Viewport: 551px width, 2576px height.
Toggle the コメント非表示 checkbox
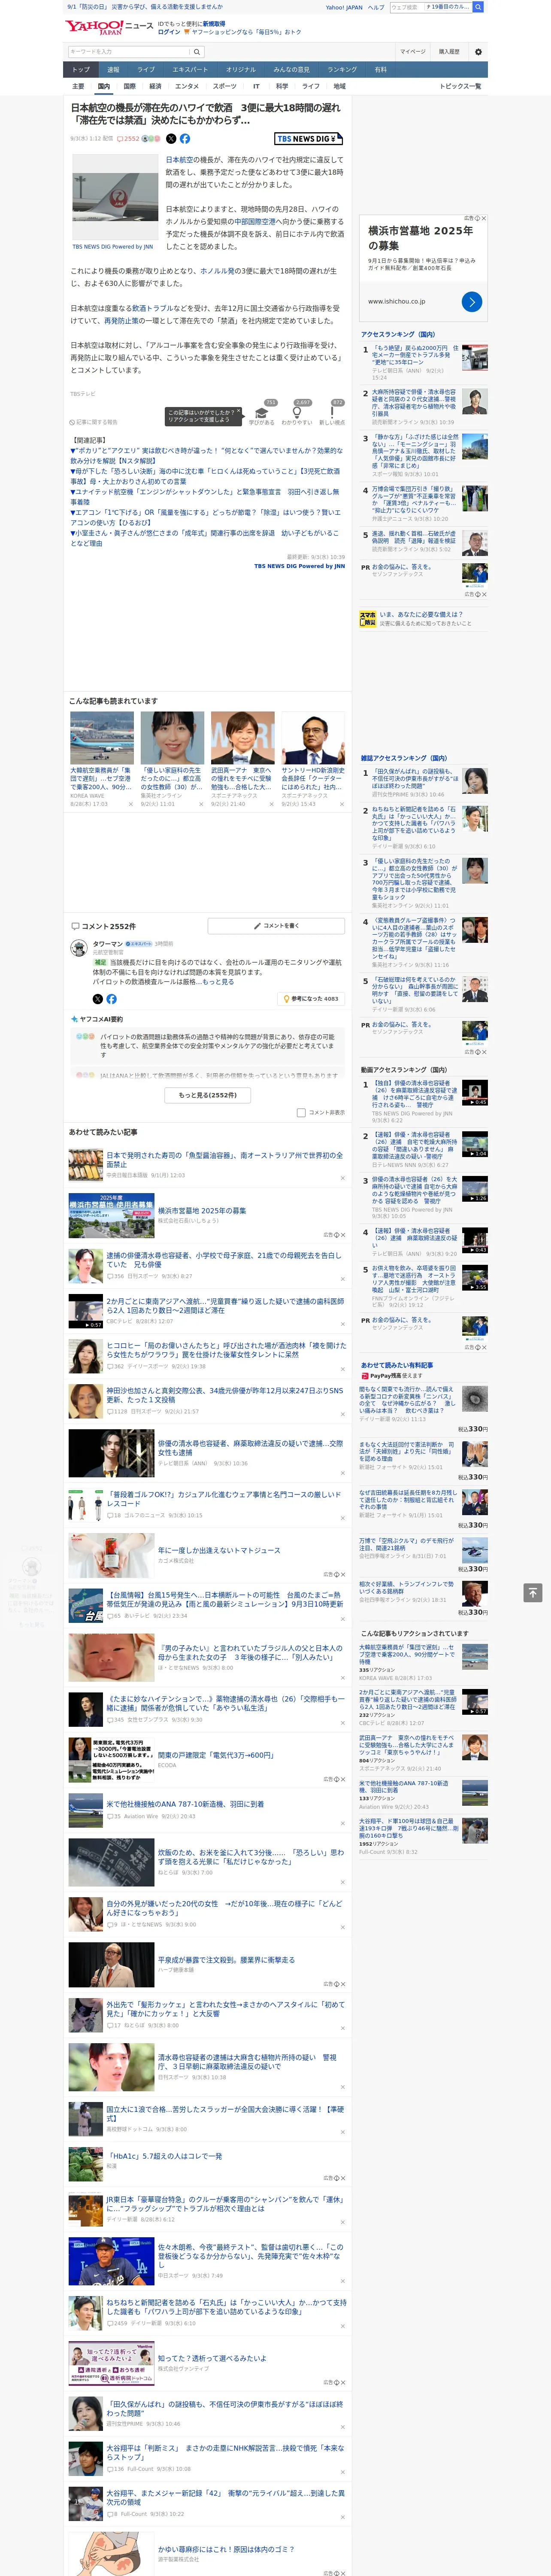tap(301, 1112)
